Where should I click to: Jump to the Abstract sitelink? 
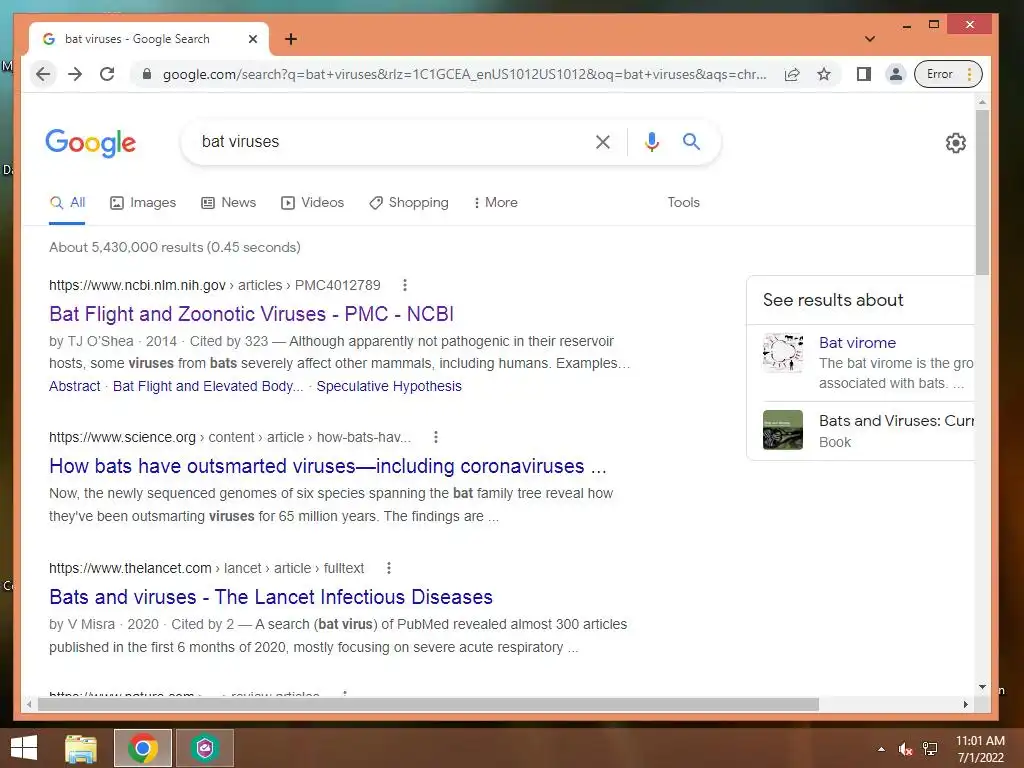click(74, 386)
